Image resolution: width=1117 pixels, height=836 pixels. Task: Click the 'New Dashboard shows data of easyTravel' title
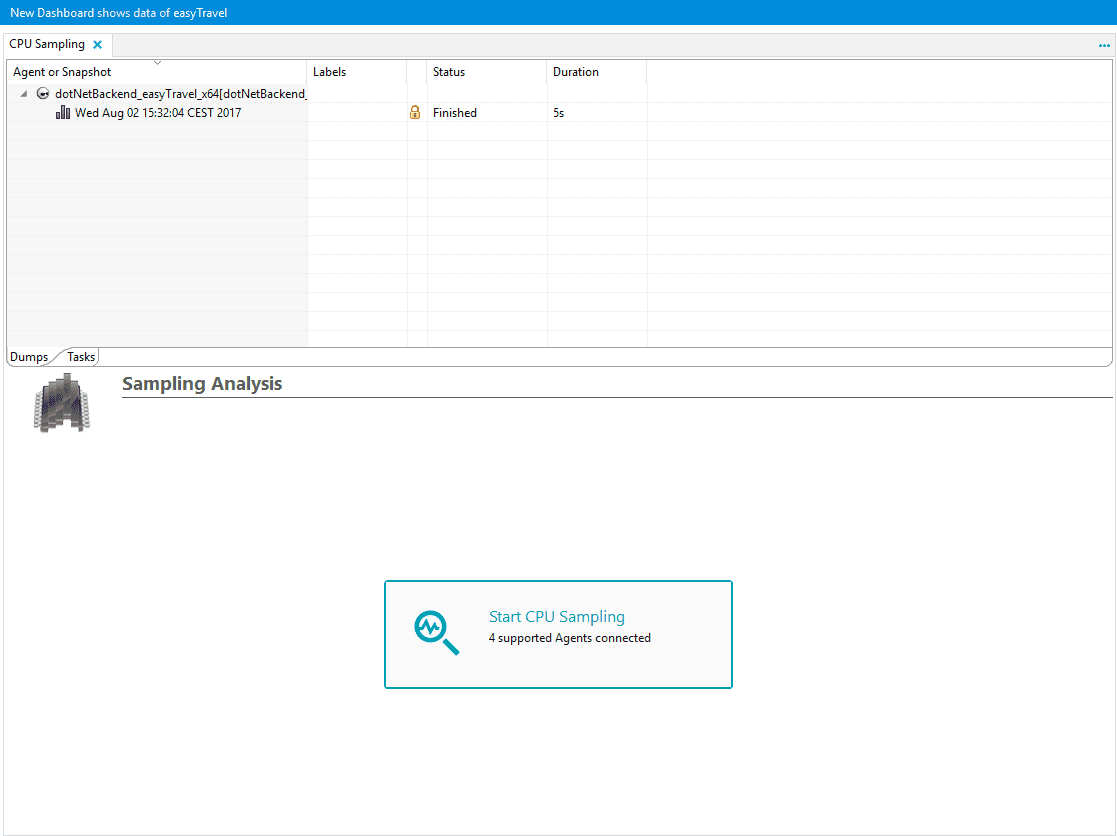coord(118,13)
